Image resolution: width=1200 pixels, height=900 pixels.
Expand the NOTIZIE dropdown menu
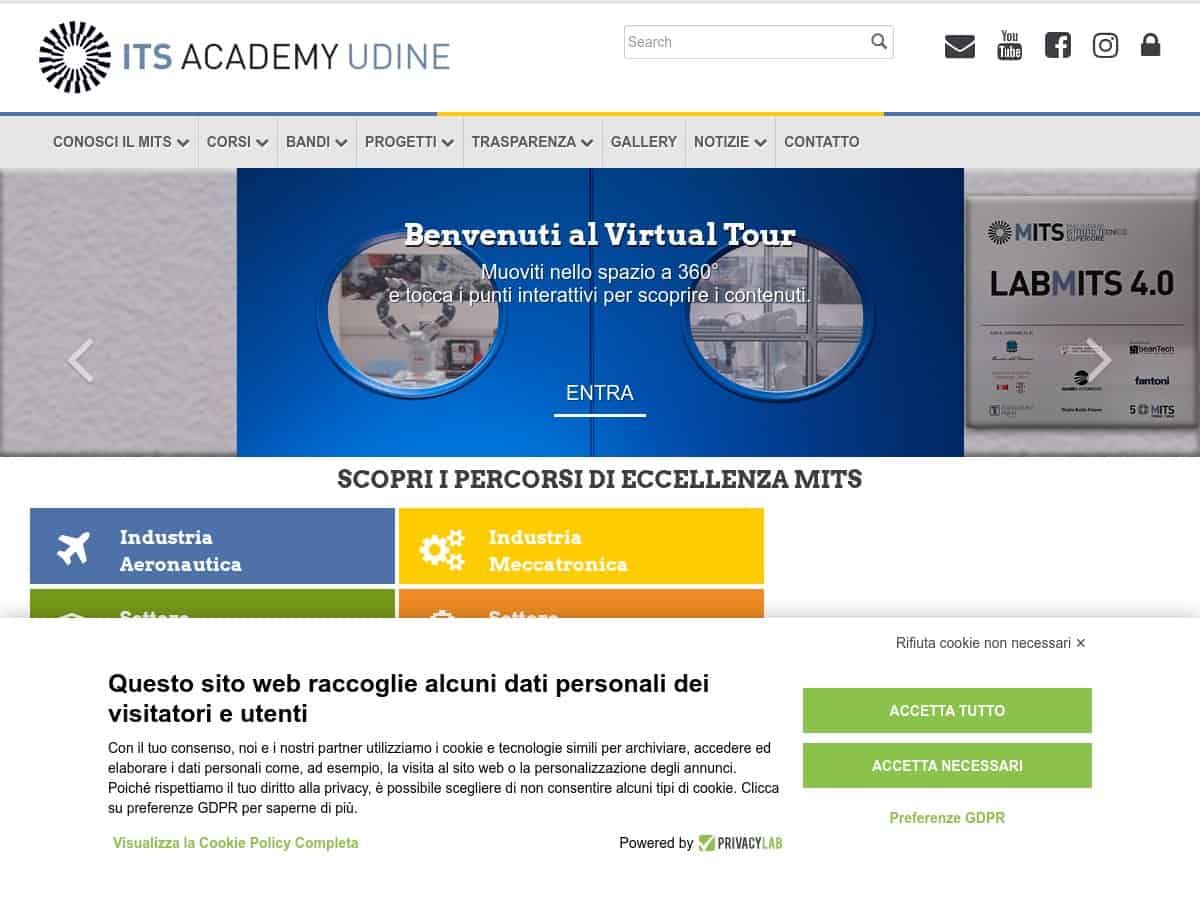[x=731, y=142]
